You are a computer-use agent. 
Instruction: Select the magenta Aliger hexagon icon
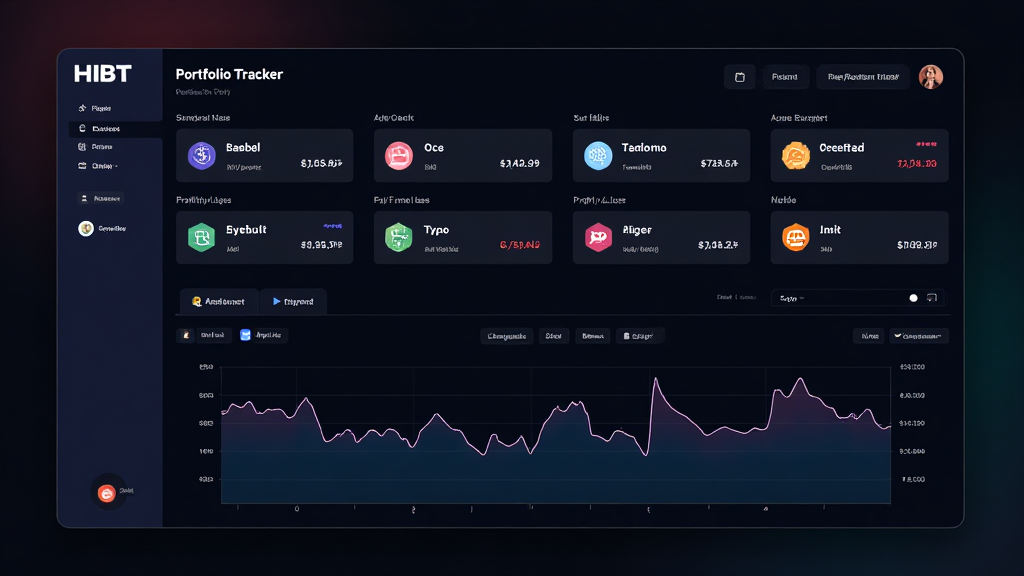[x=597, y=237]
